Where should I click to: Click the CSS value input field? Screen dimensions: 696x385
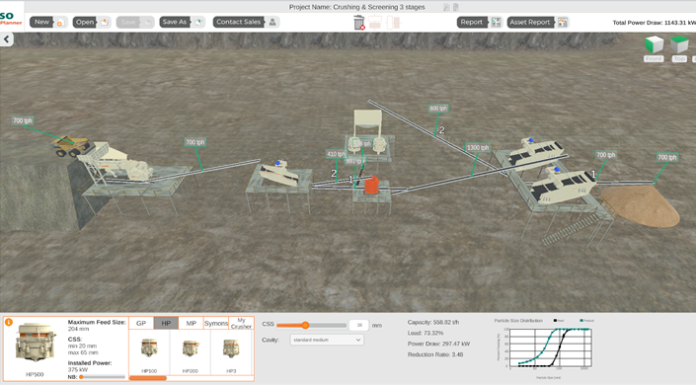[359, 325]
